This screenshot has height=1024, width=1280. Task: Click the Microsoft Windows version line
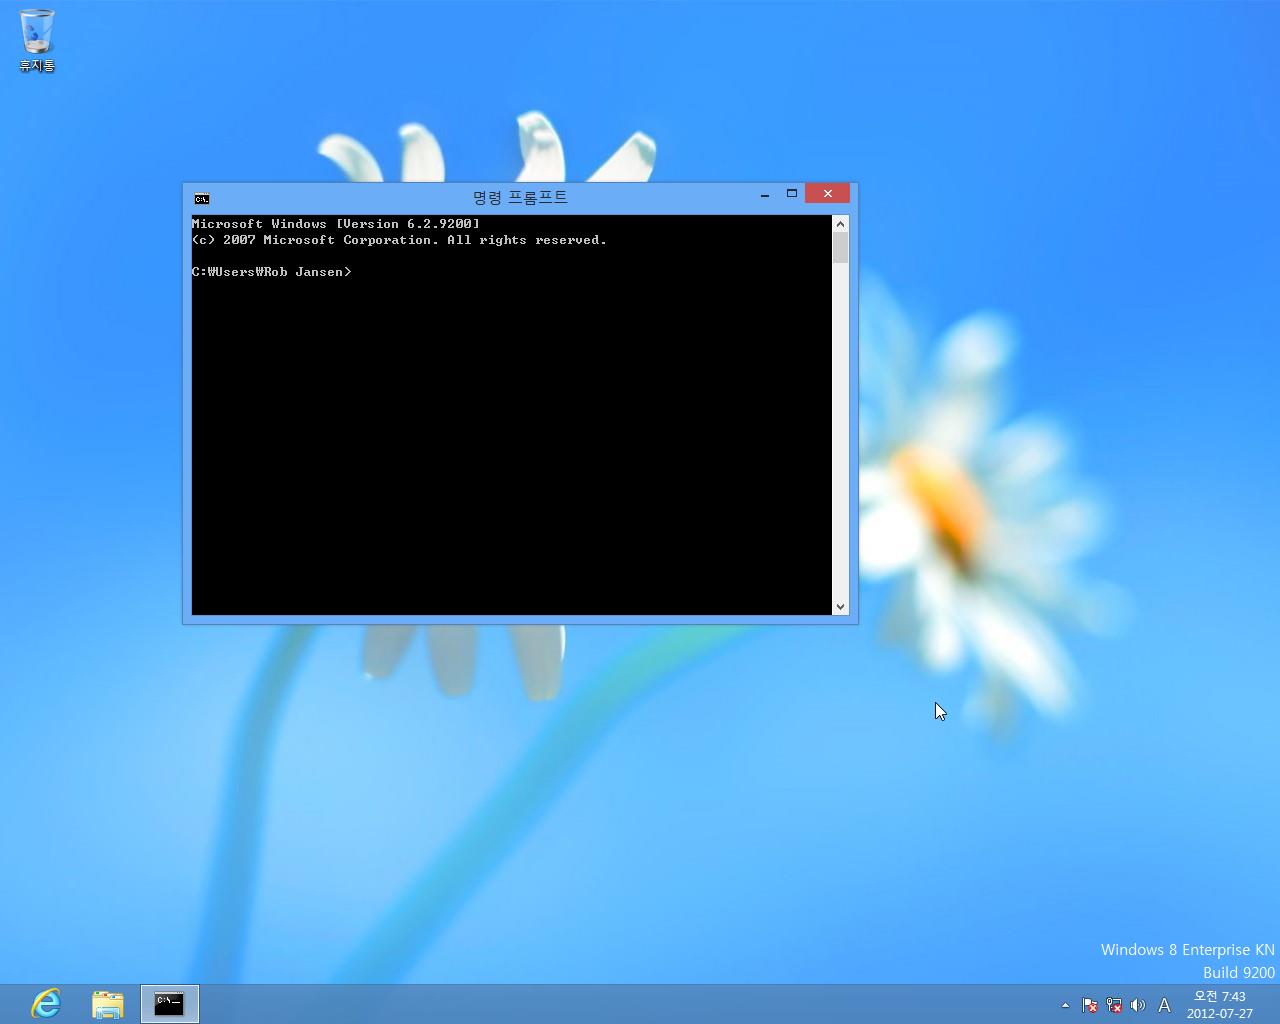(x=336, y=224)
